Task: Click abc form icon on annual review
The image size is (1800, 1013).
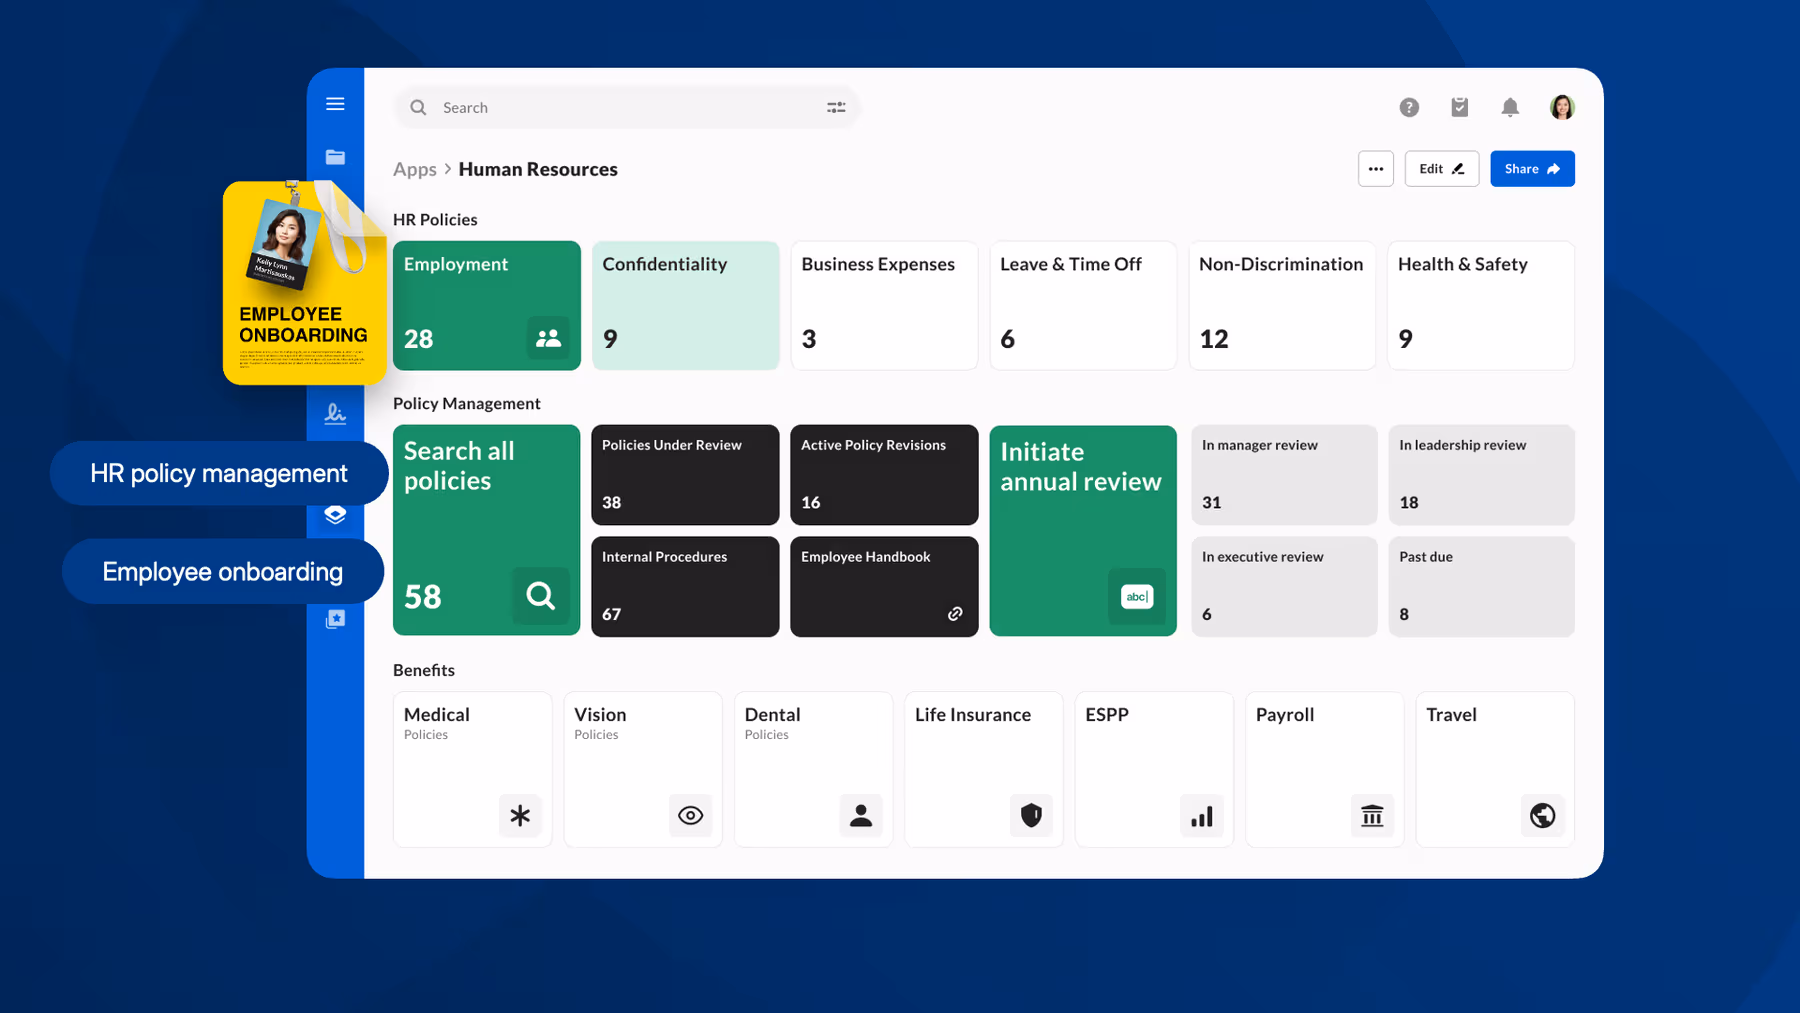Action: [1137, 597]
